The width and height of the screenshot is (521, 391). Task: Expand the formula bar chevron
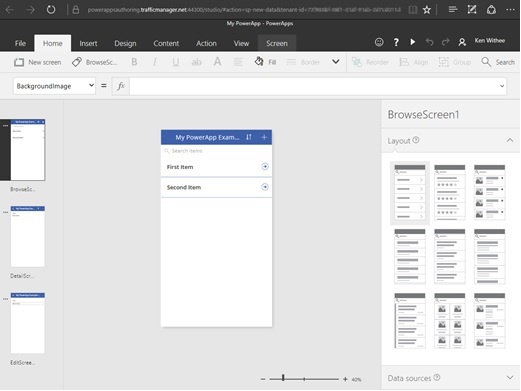point(502,86)
